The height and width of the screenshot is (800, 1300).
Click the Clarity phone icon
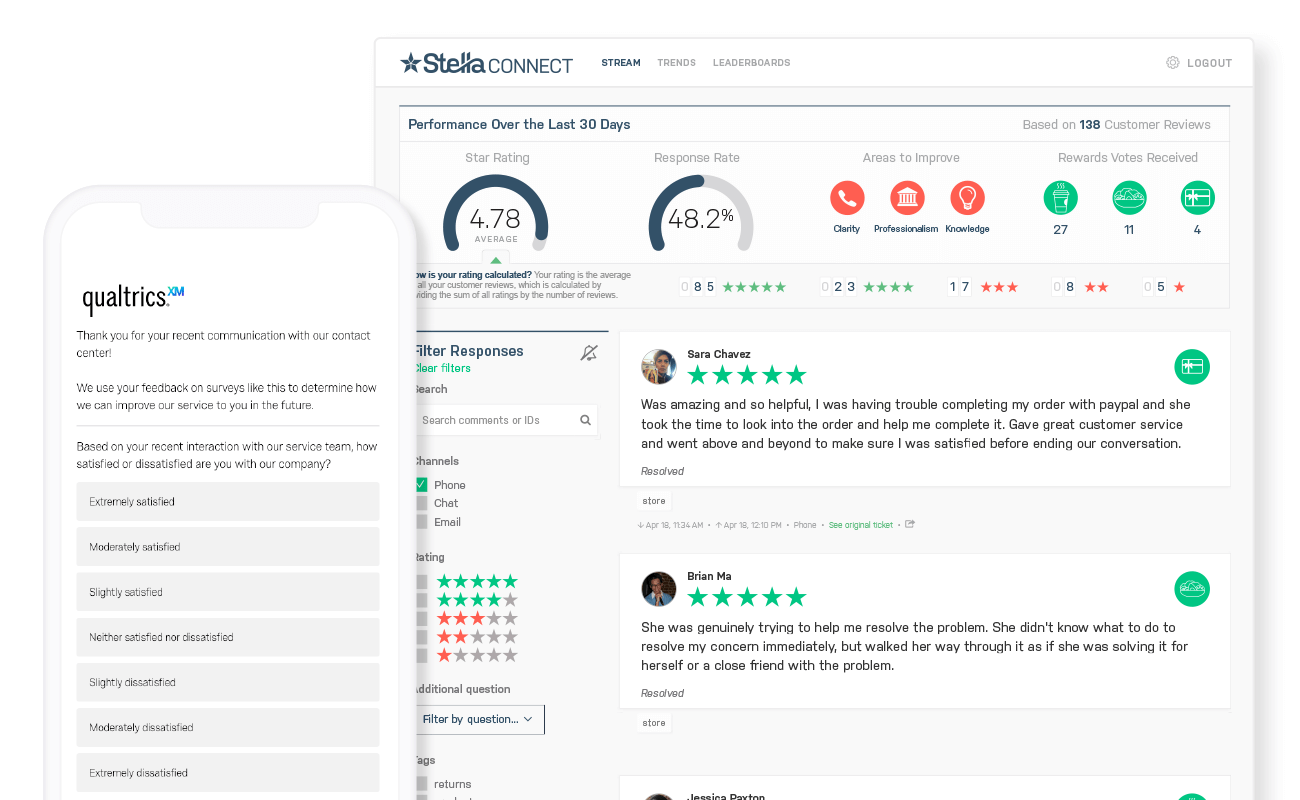click(847, 198)
